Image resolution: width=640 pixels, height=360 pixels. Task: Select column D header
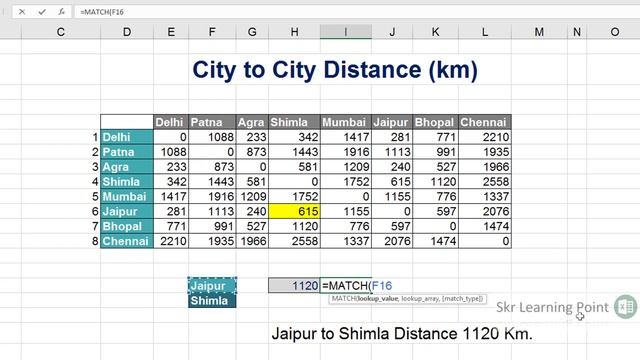point(127,32)
